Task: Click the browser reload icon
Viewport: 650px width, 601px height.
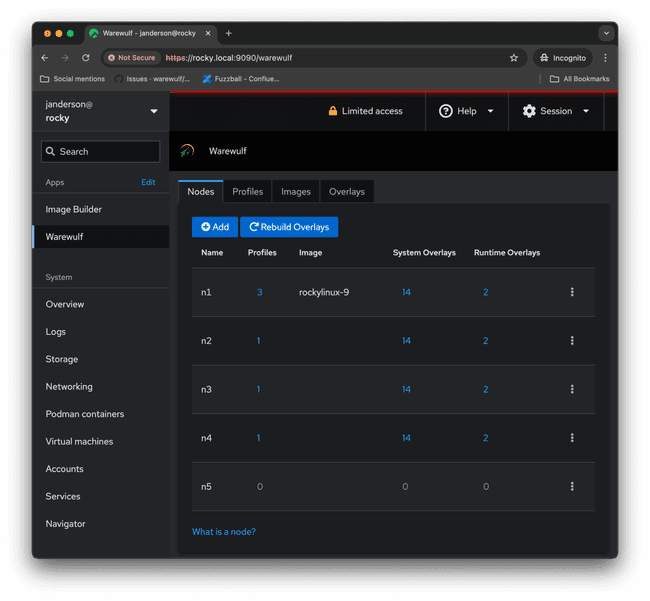Action: coord(86,58)
